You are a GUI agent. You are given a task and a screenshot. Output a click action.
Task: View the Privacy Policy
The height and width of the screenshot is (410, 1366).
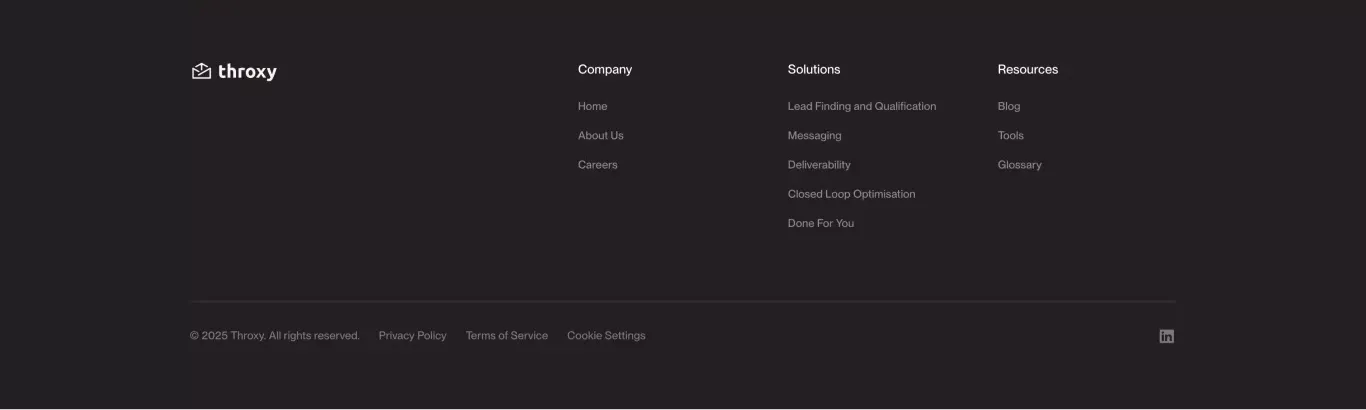pyautogui.click(x=412, y=336)
